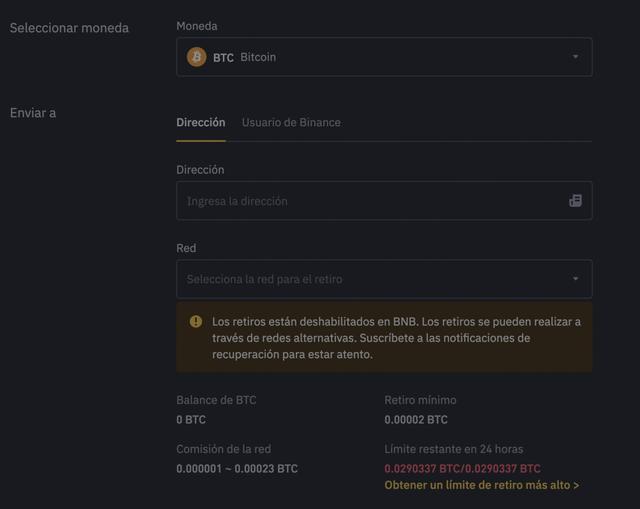Expand the Red network dropdown arrow
640x509 pixels.
point(575,279)
